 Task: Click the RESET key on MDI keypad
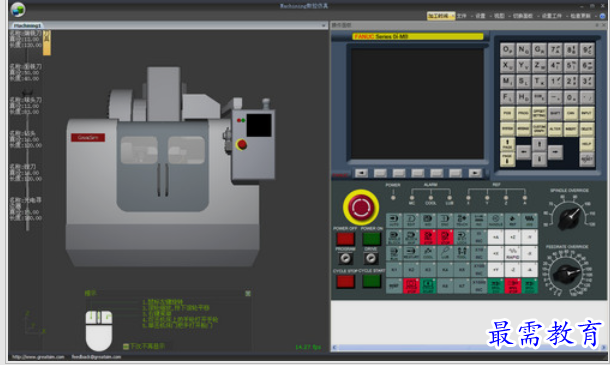tap(587, 159)
